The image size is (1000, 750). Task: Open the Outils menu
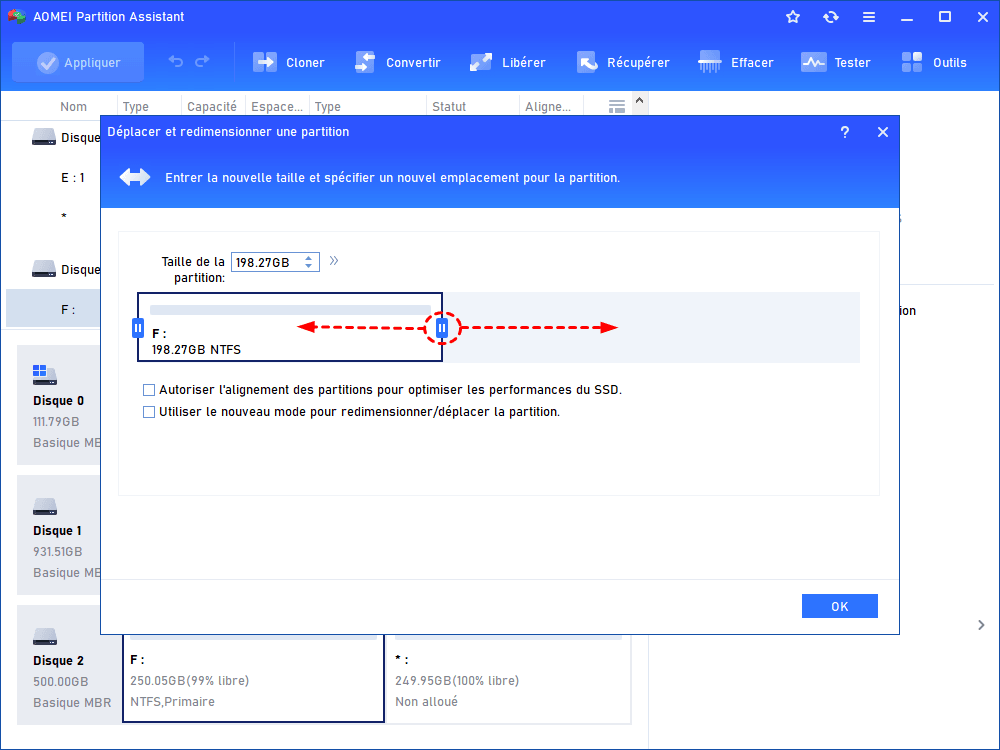[934, 62]
